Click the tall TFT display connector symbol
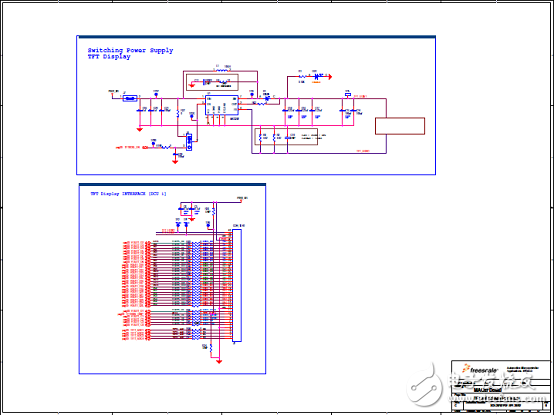 coord(237,285)
